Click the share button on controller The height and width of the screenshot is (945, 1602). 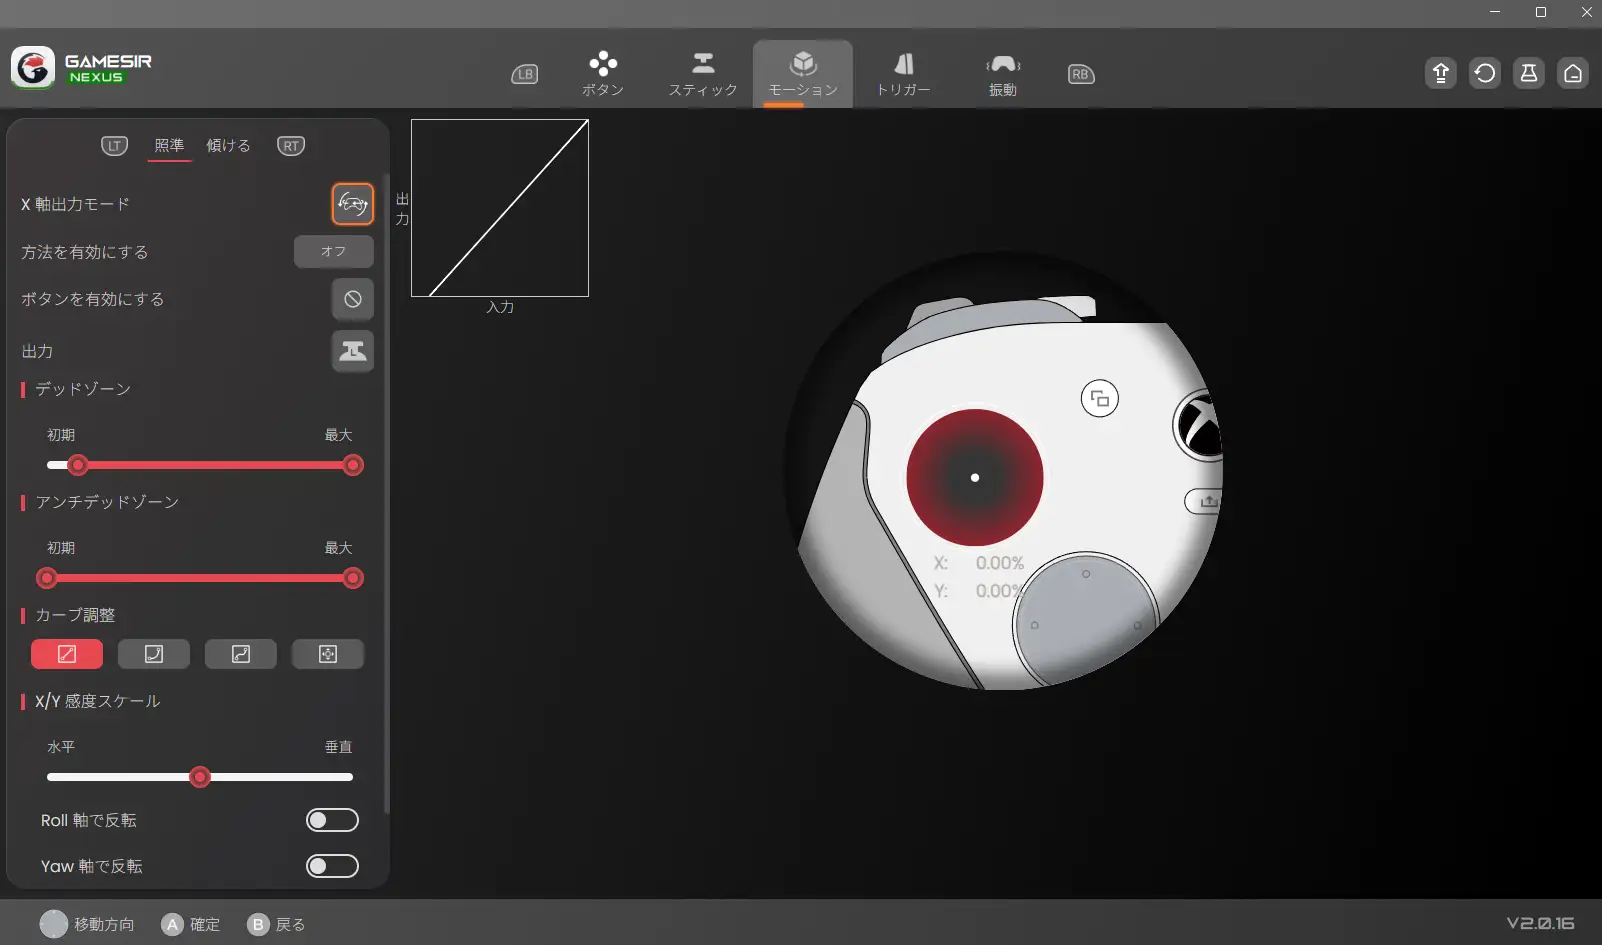1205,501
